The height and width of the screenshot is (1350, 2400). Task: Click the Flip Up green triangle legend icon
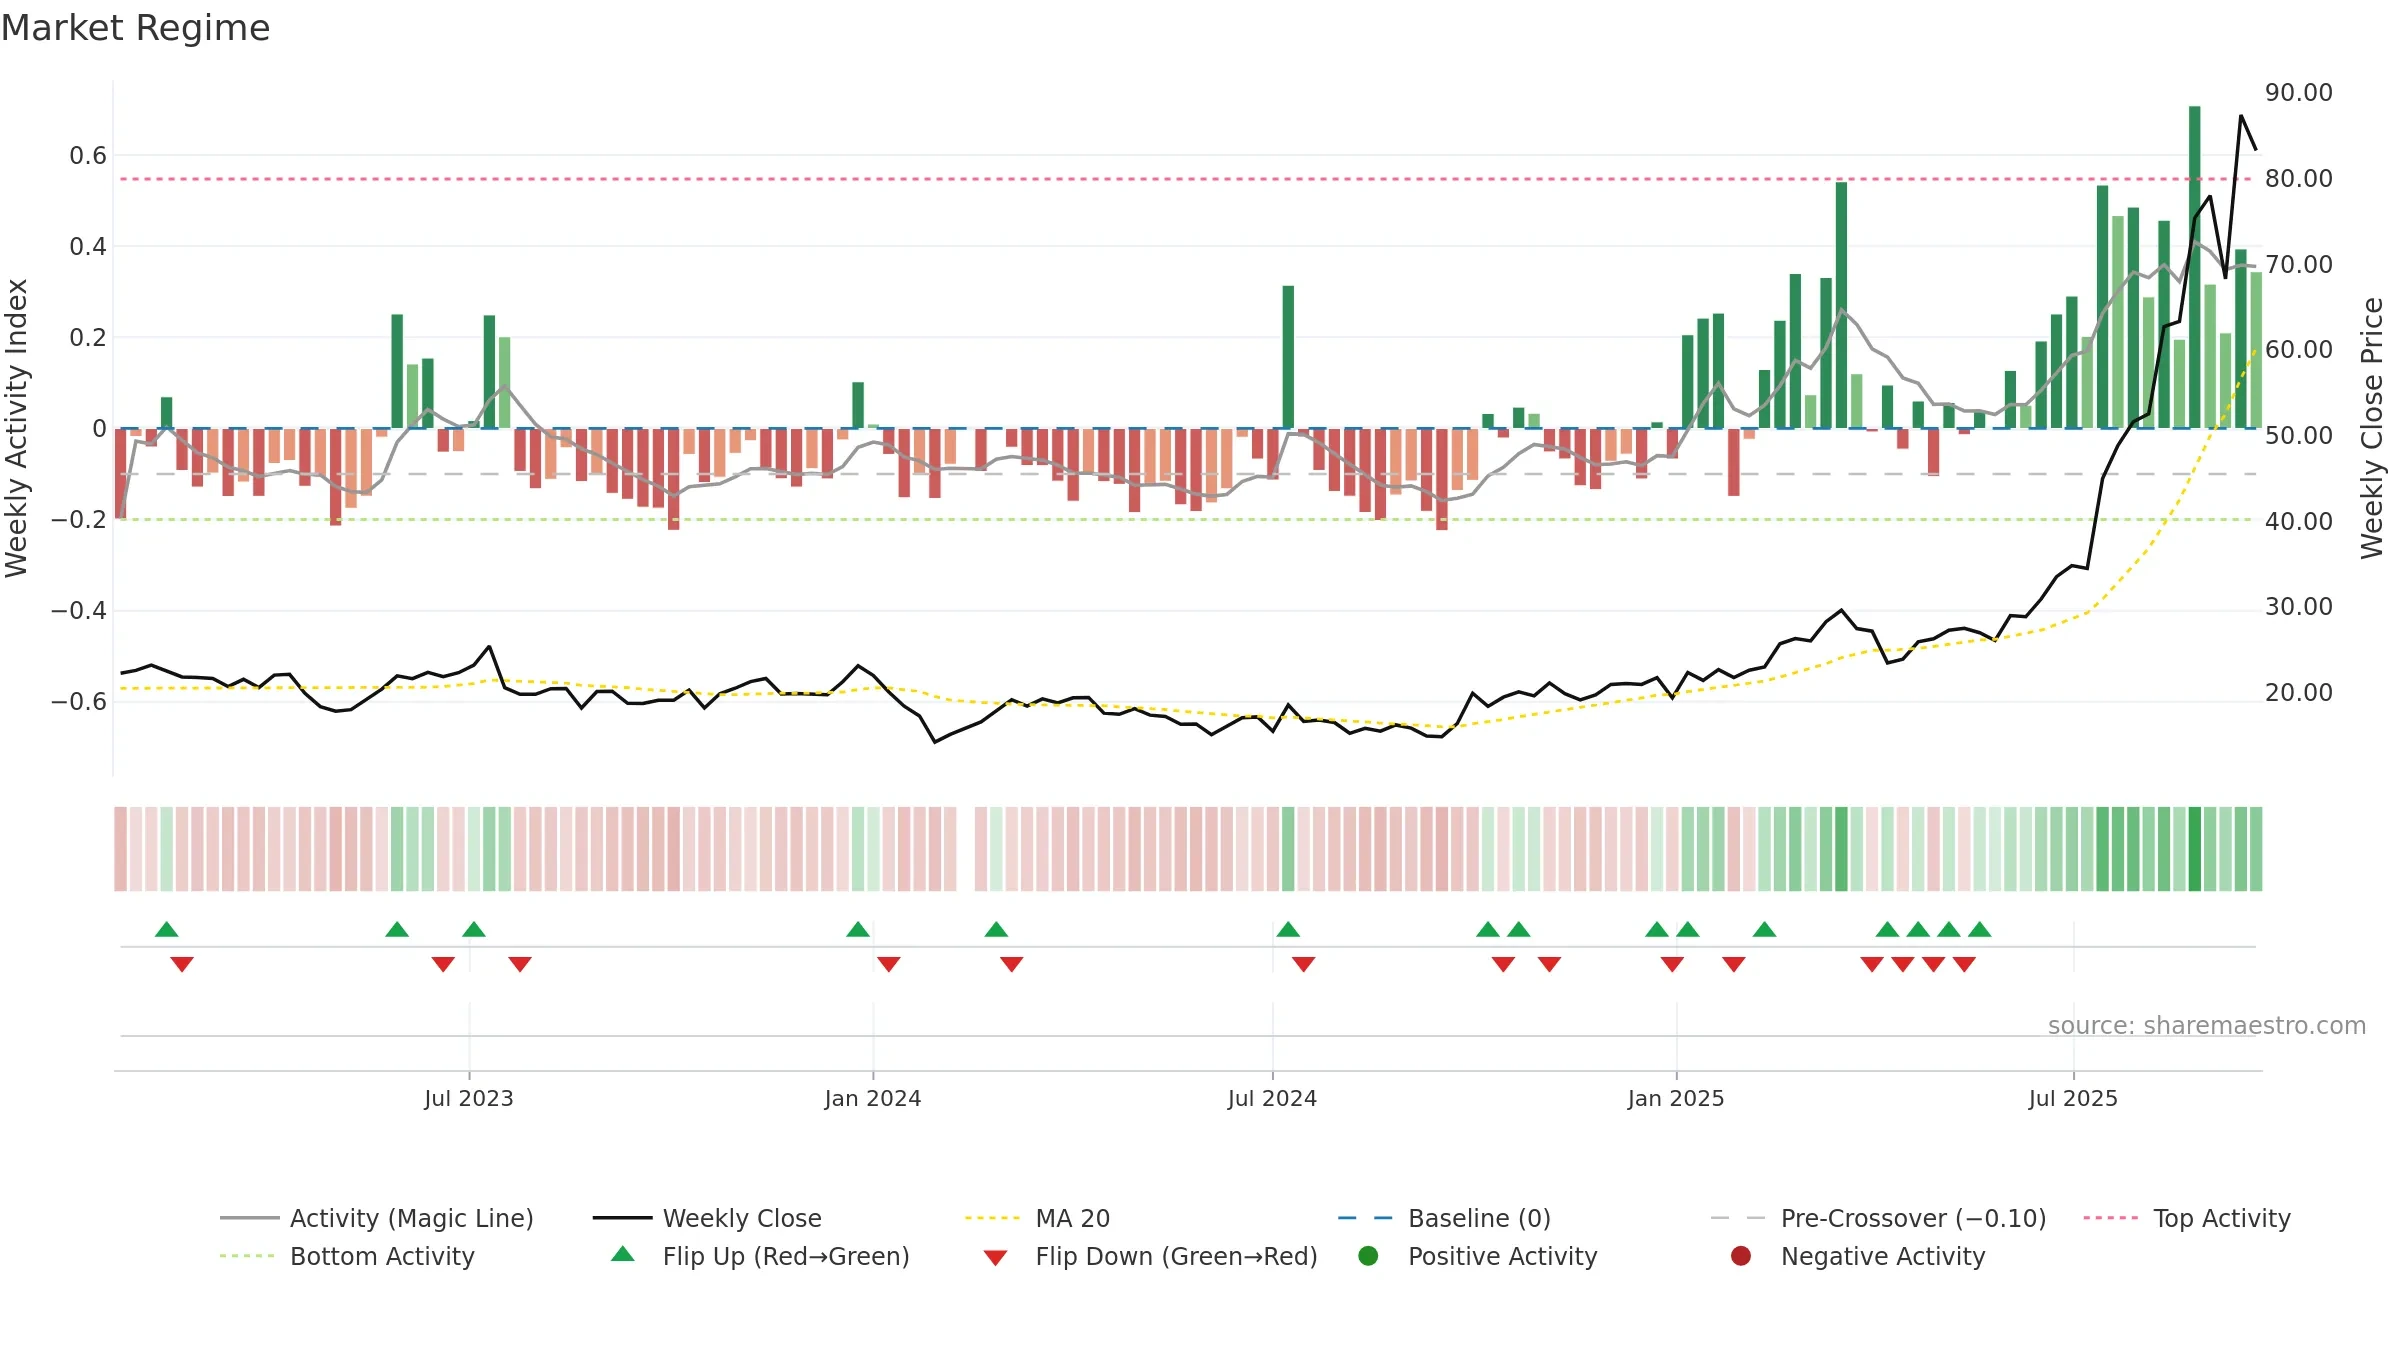623,1254
